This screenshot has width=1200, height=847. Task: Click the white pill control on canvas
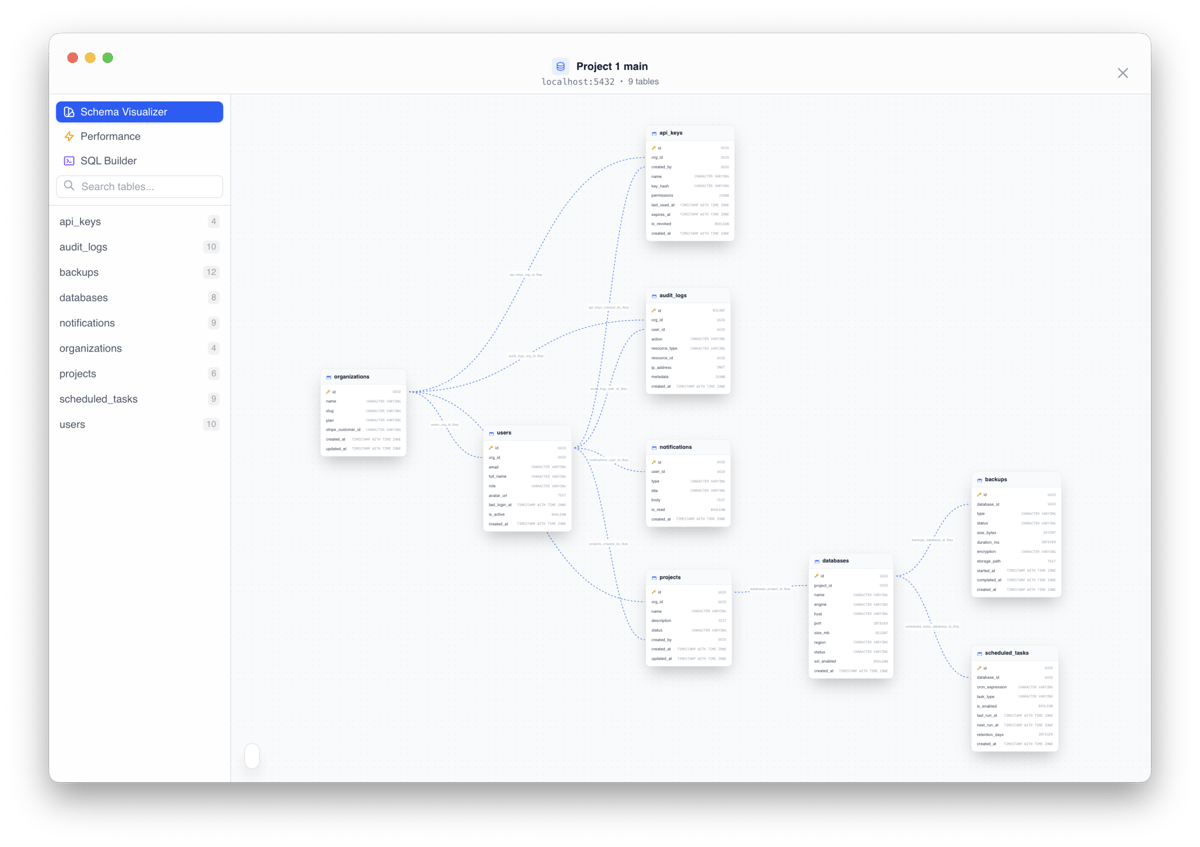pos(252,756)
